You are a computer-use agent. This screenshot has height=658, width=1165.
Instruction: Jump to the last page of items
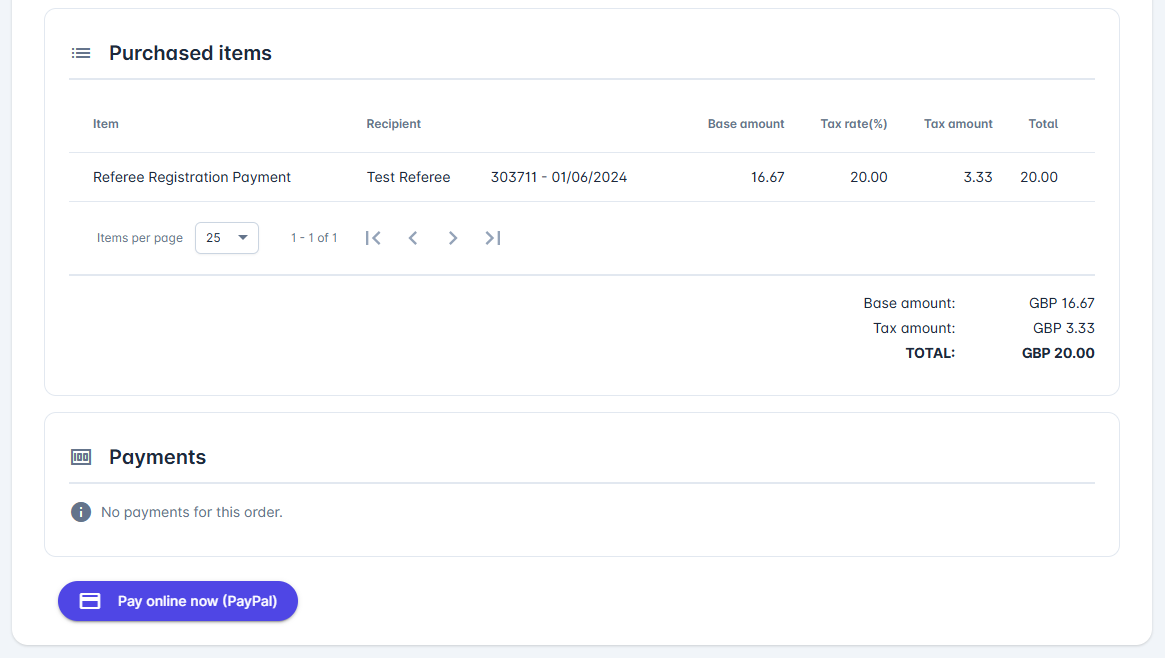point(493,238)
